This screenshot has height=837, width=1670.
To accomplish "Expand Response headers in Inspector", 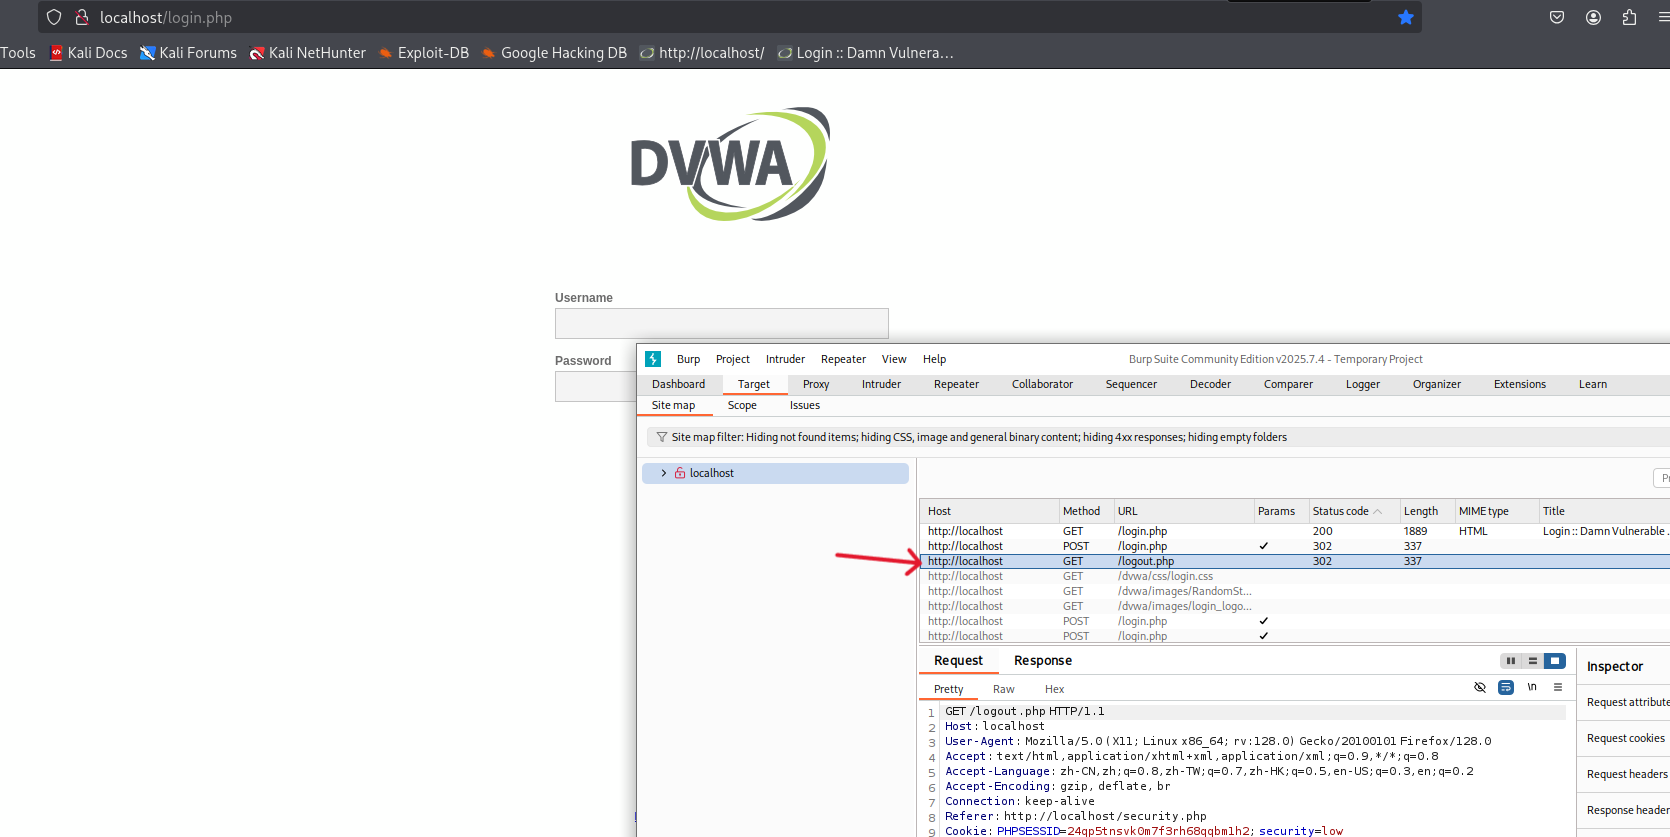I will coord(1625,810).
